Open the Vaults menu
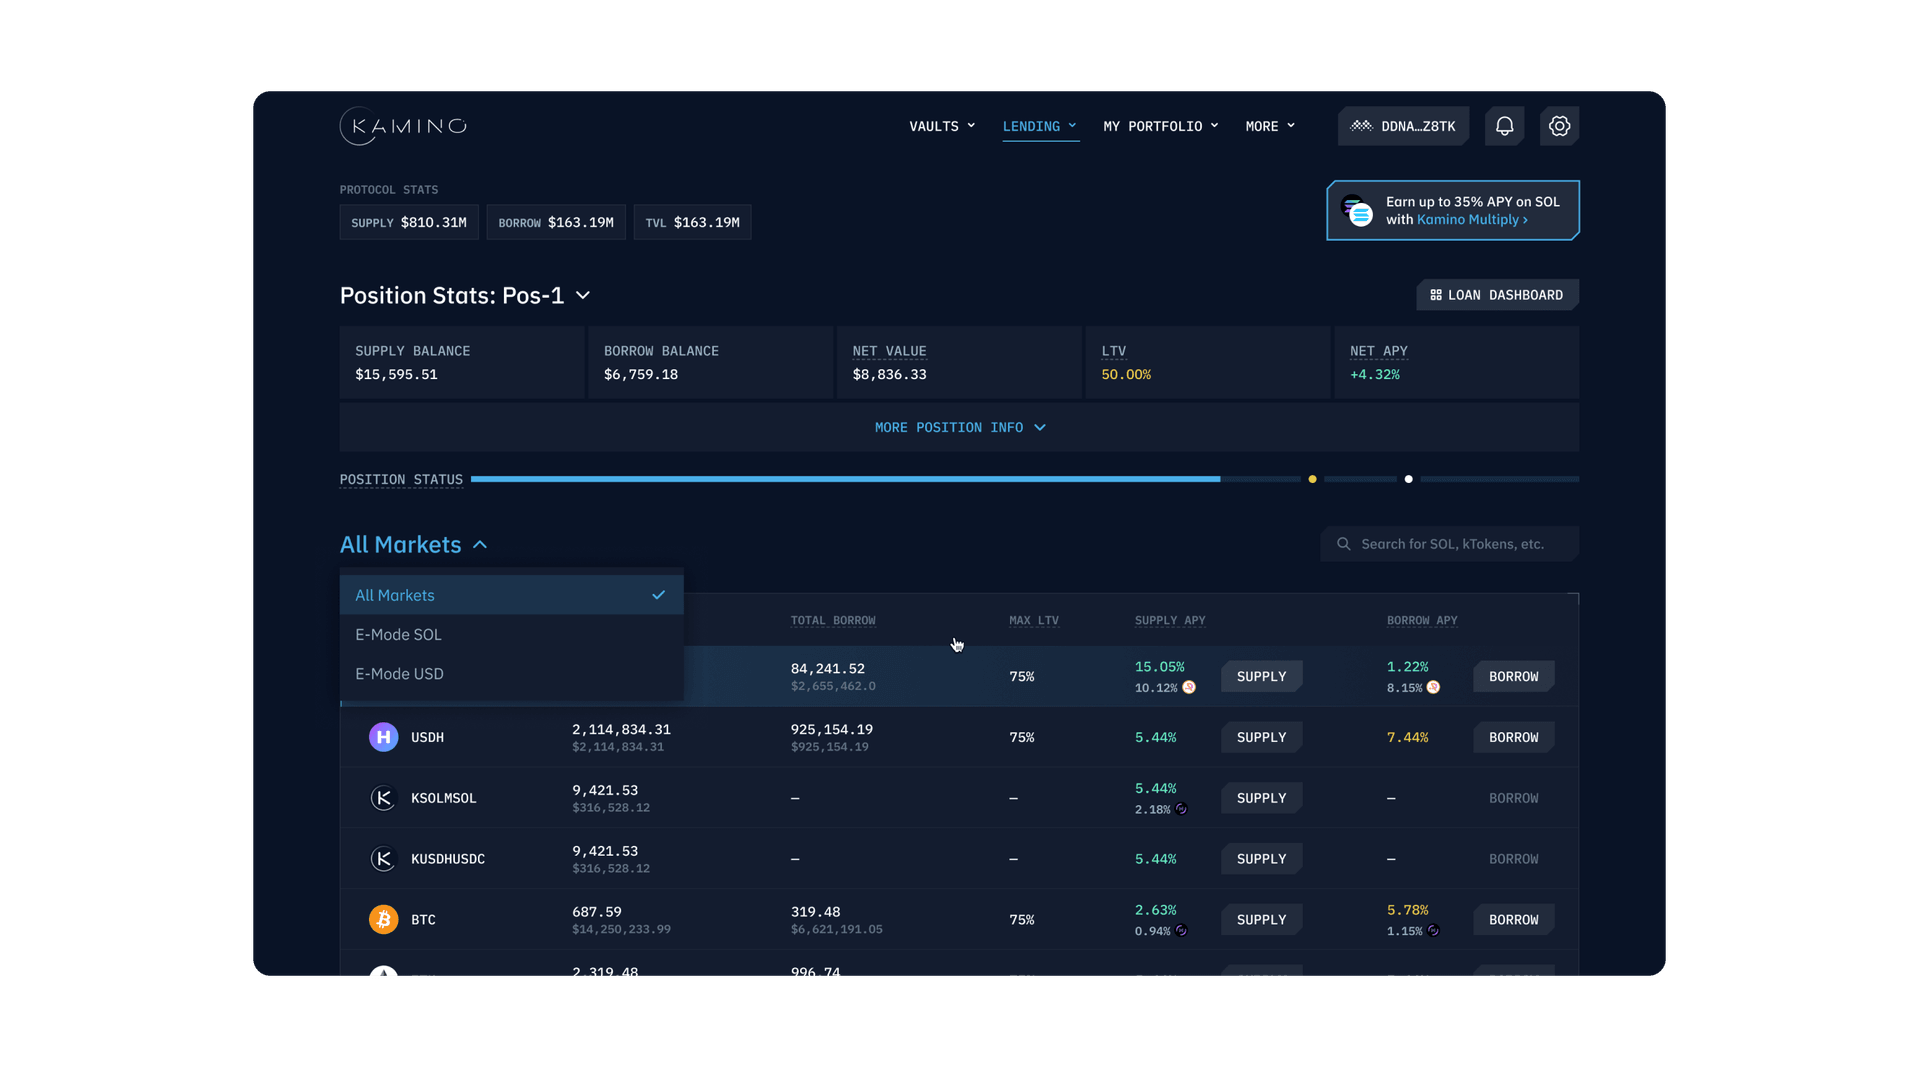1920x1067 pixels. pos(942,126)
